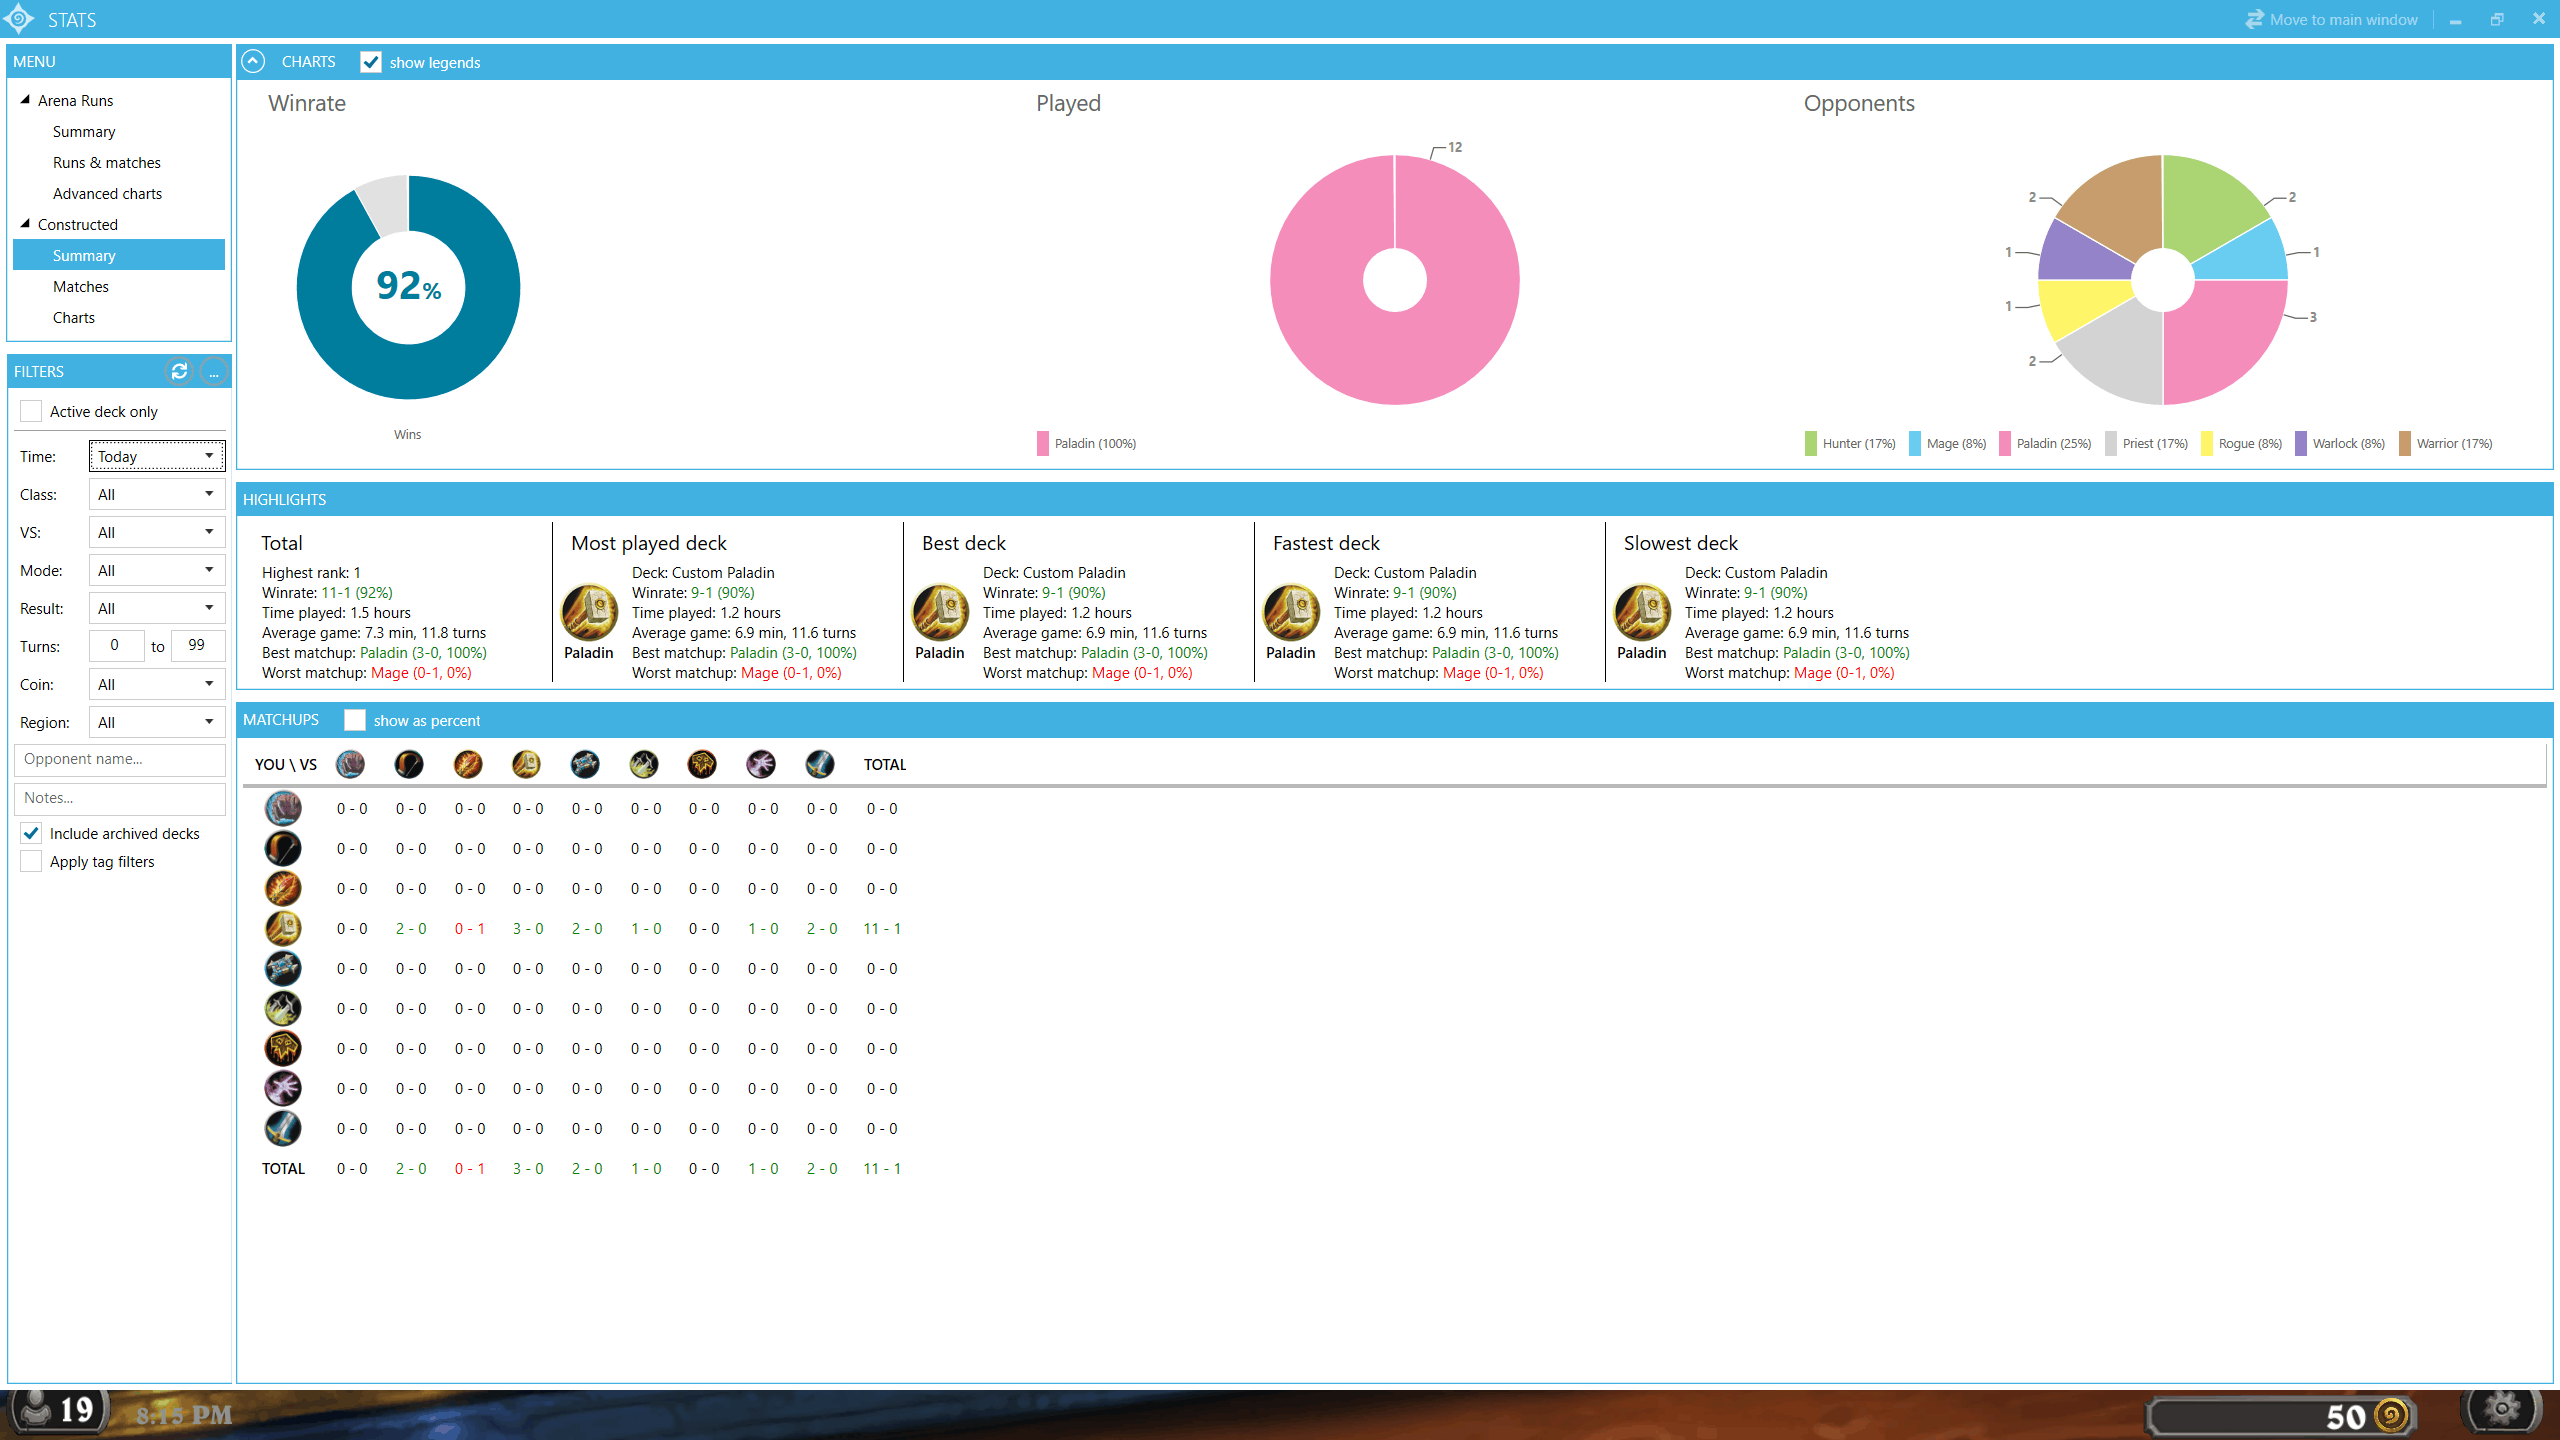The height and width of the screenshot is (1440, 2560).
Task: Click the refresh filters icon
Action: pyautogui.click(x=179, y=371)
